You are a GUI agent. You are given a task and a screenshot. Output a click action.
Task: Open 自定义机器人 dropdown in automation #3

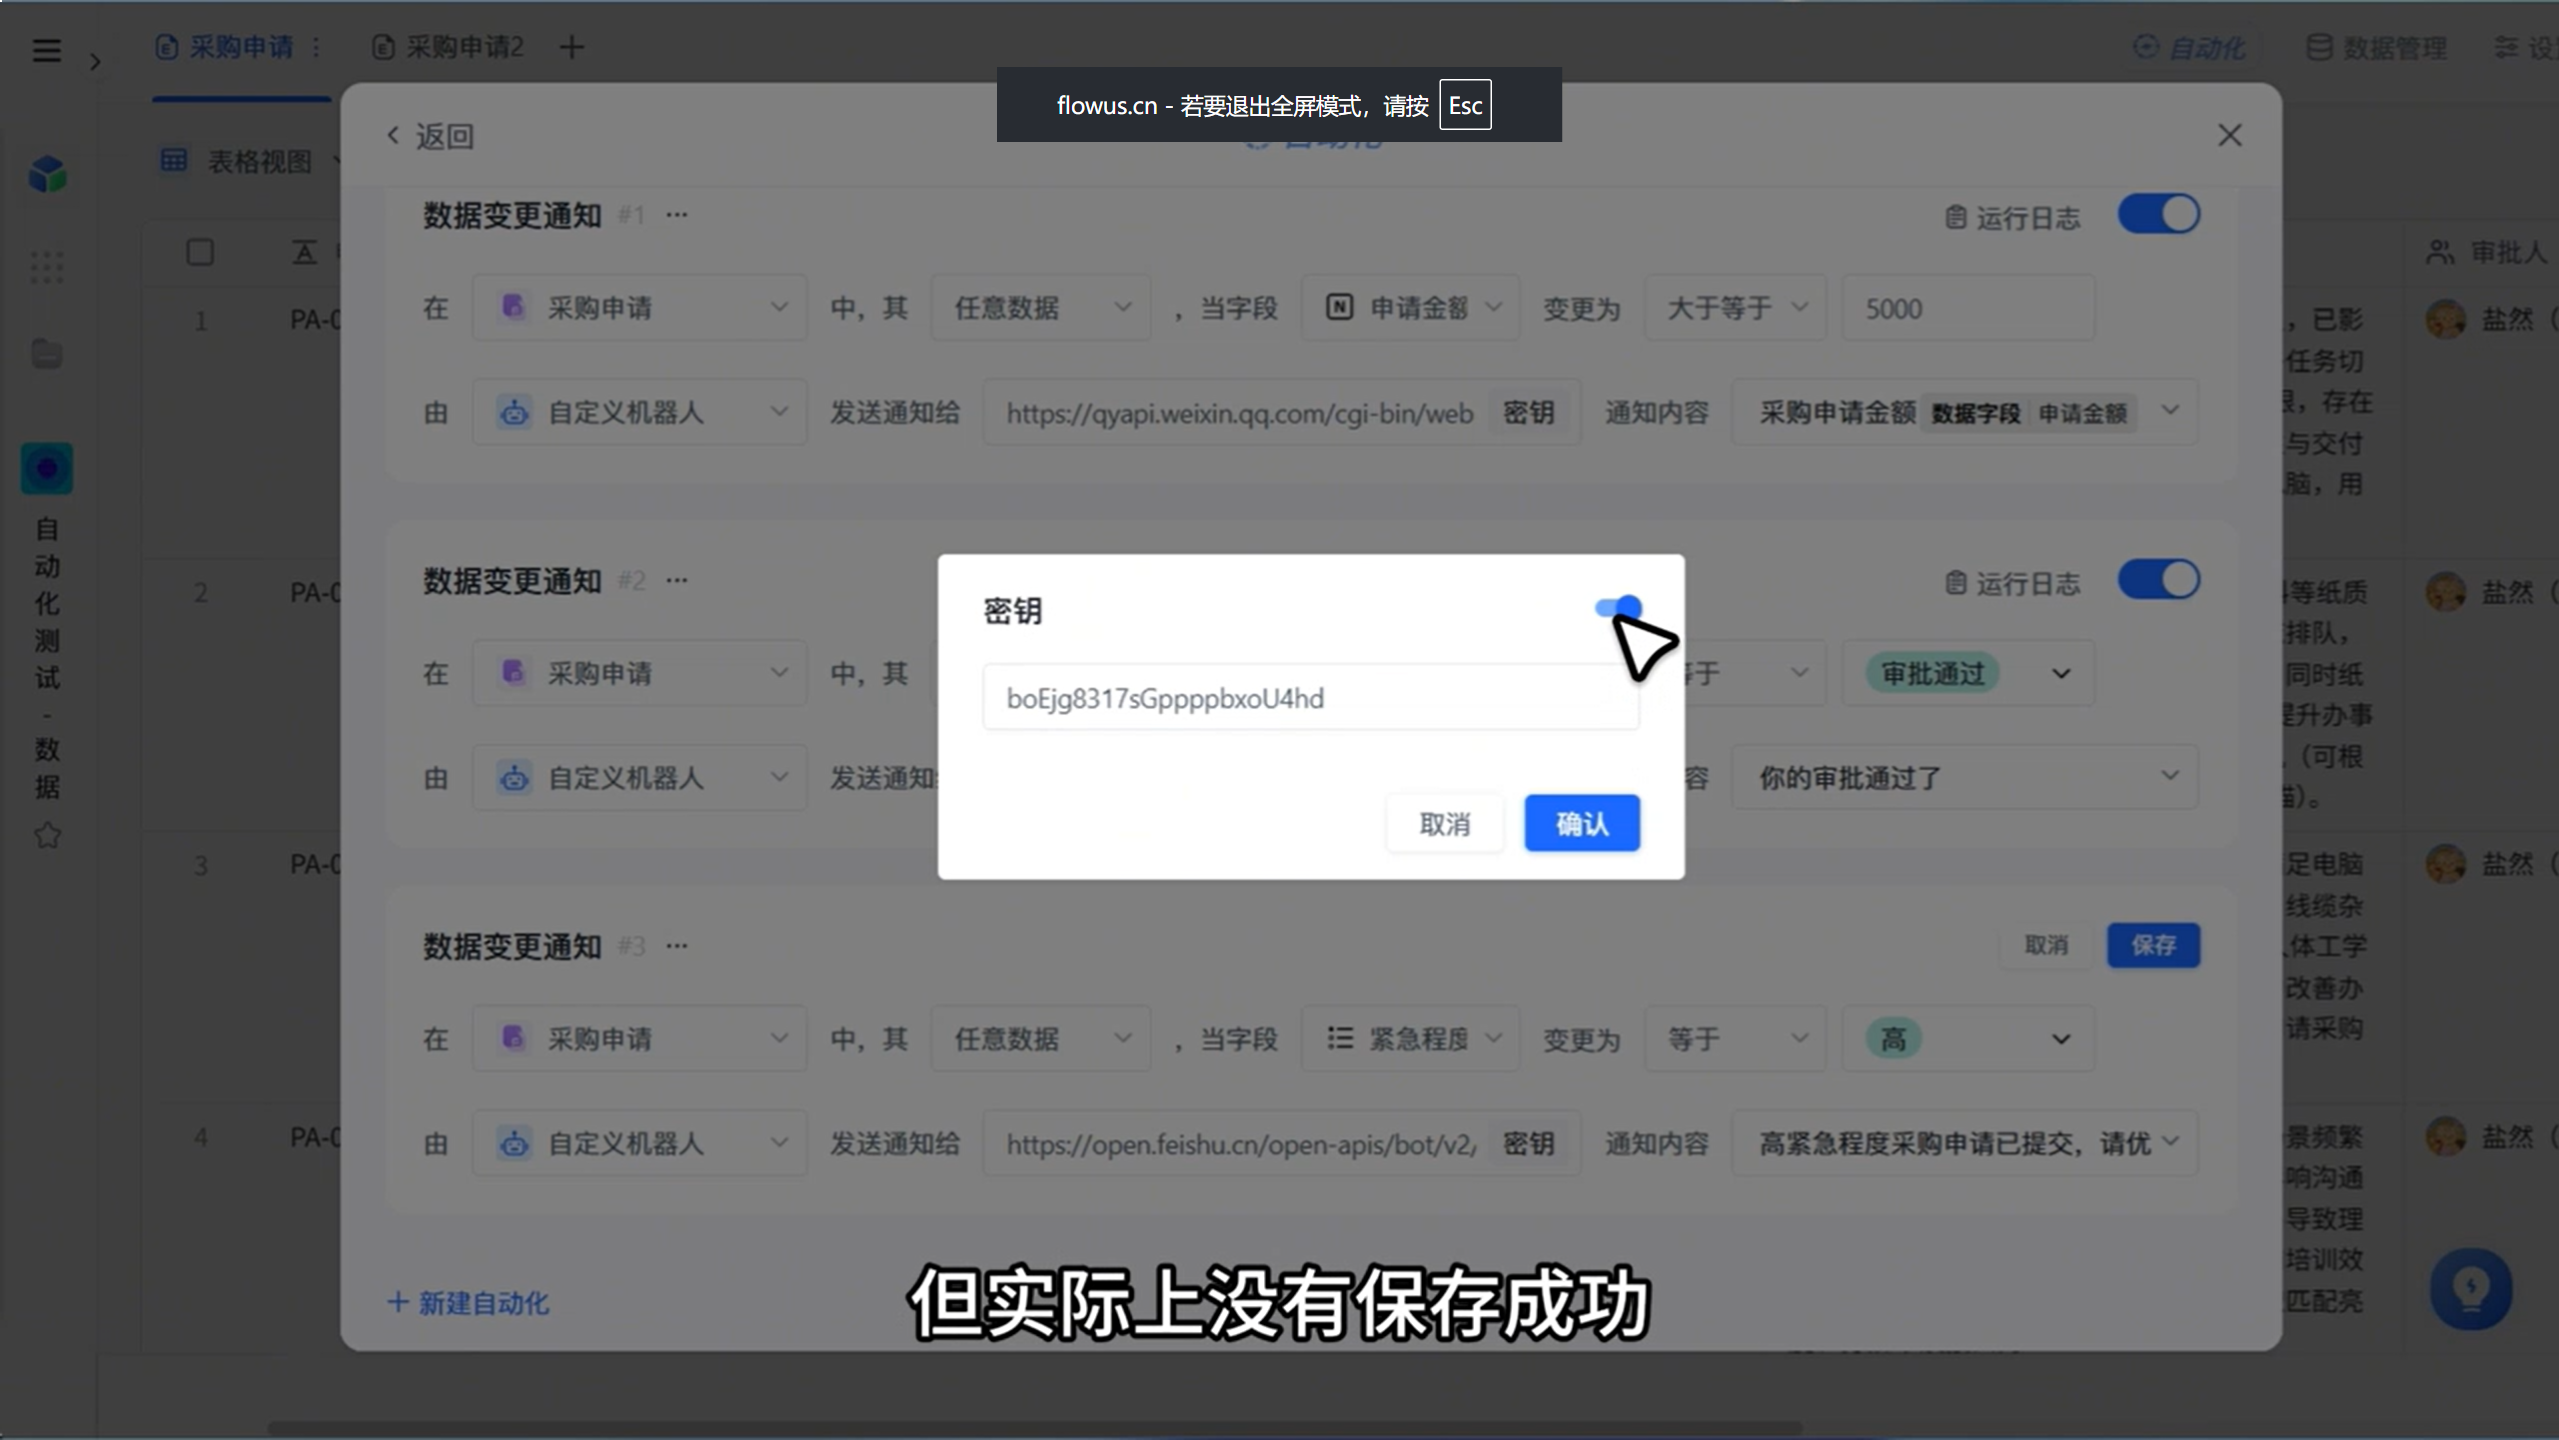640,1143
